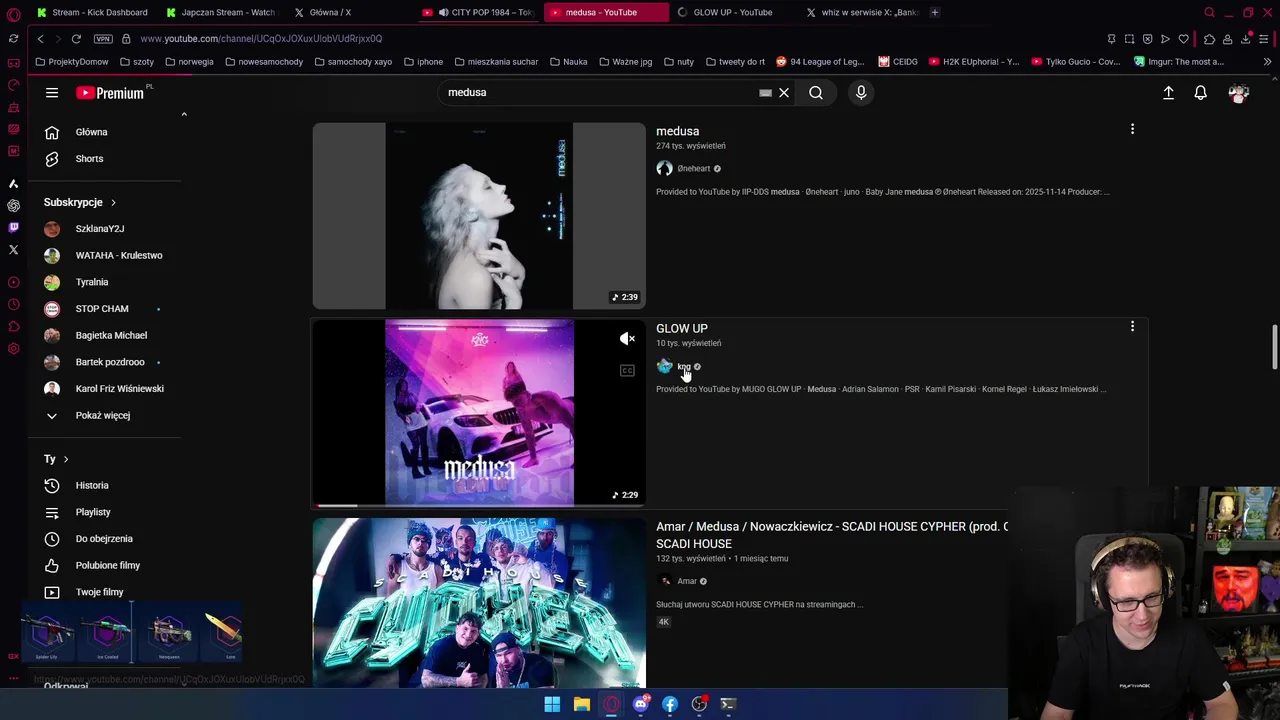Click the browser address bar URL
The height and width of the screenshot is (720, 1280).
pyautogui.click(x=261, y=39)
